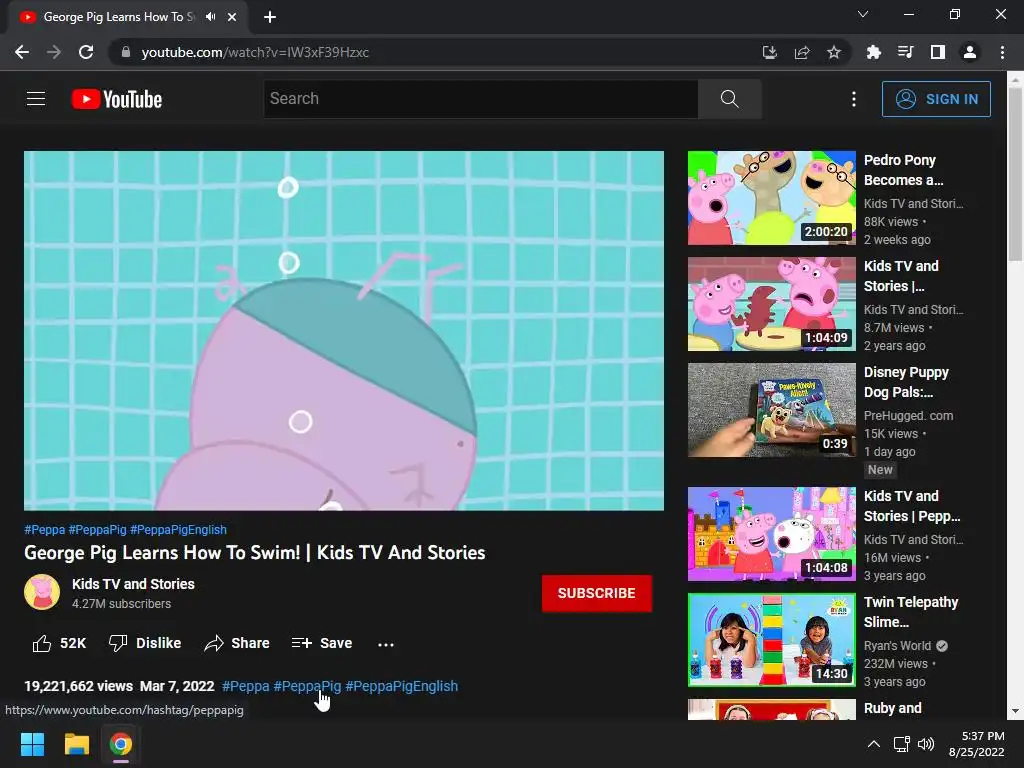Open Windows Start menu

point(32,744)
